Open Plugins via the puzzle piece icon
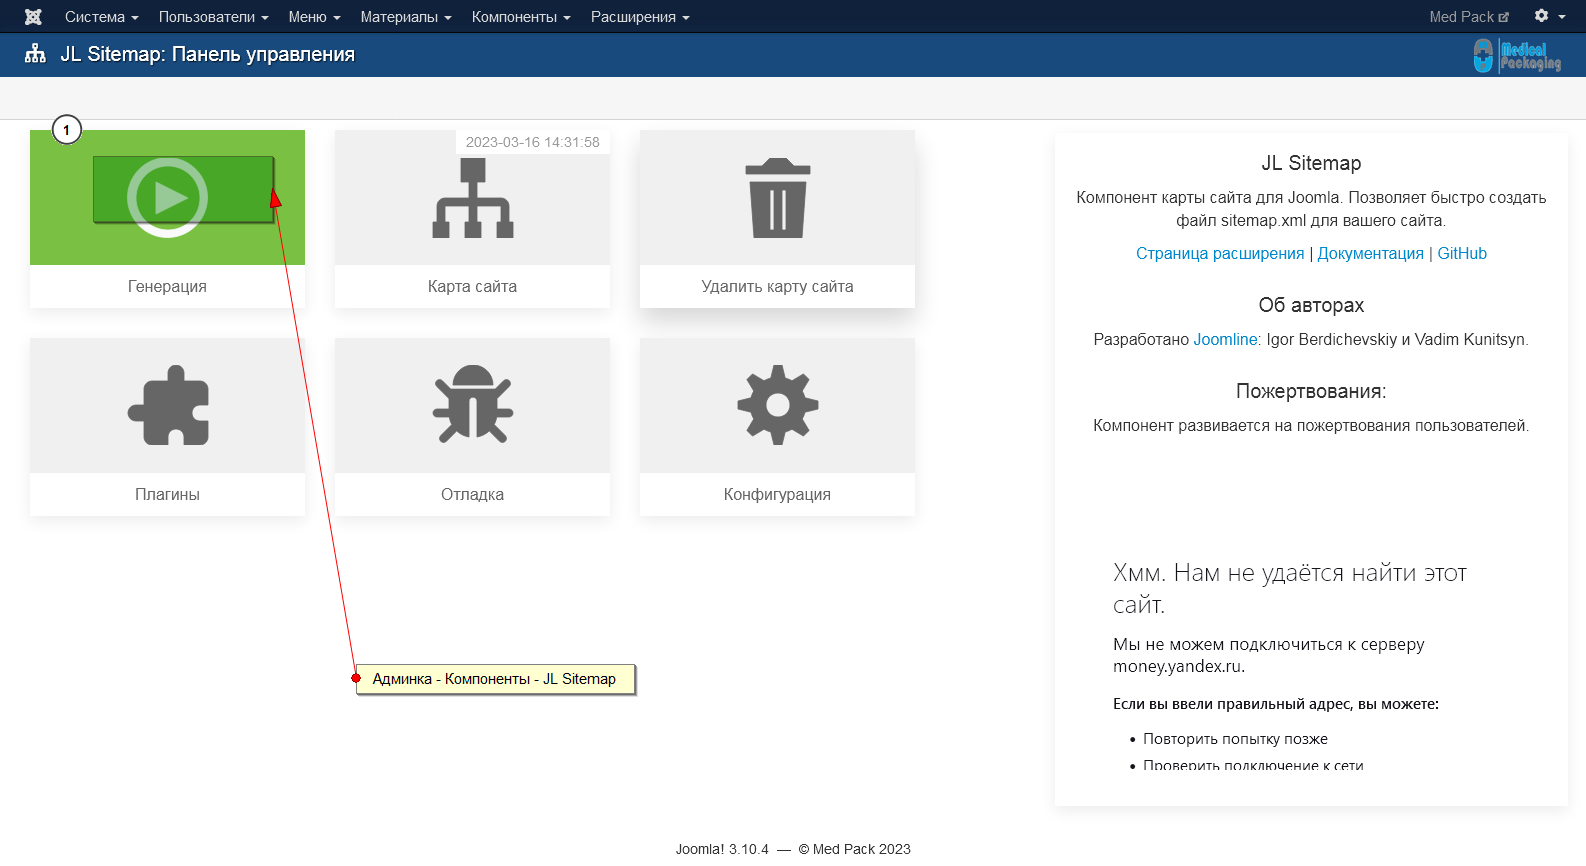This screenshot has width=1586, height=866. coord(167,405)
